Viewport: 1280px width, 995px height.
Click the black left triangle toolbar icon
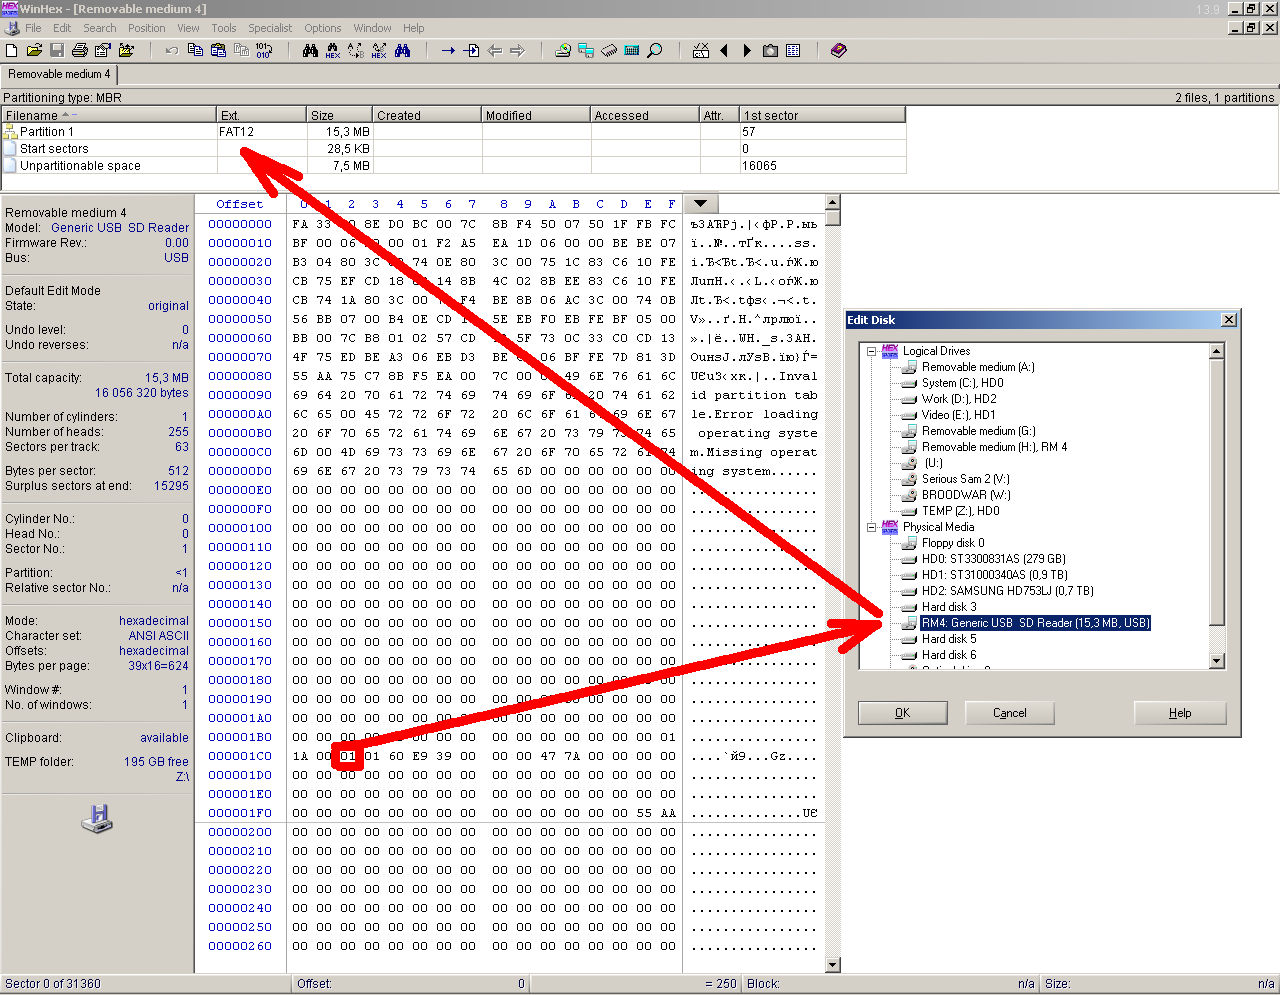724,50
